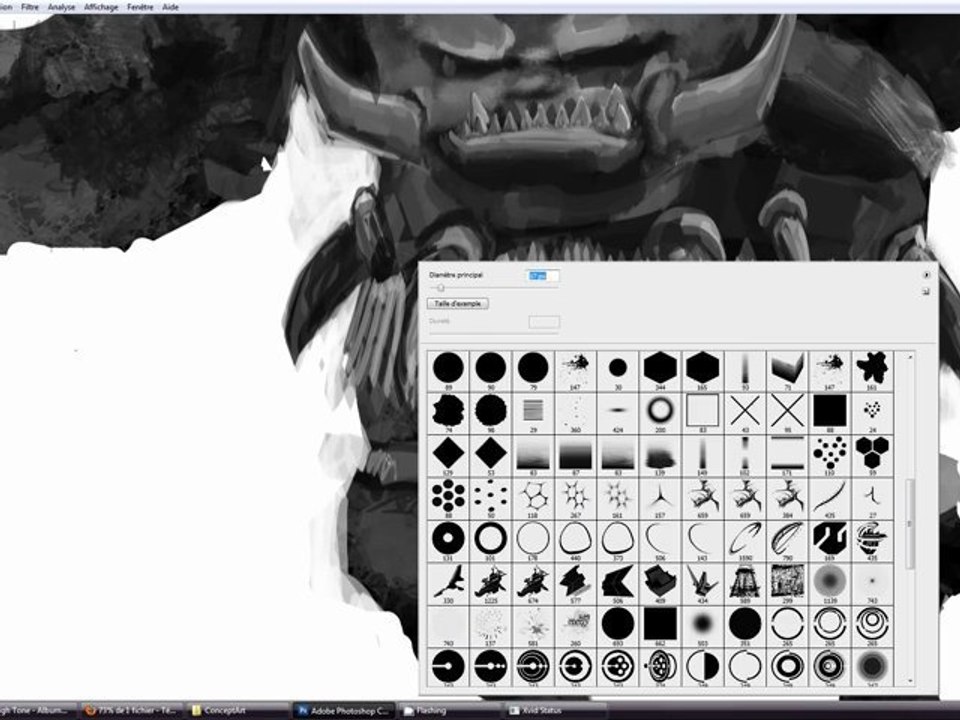Select the hexagon brush numbered 165
Screen dimensions: 960x720
702,371
